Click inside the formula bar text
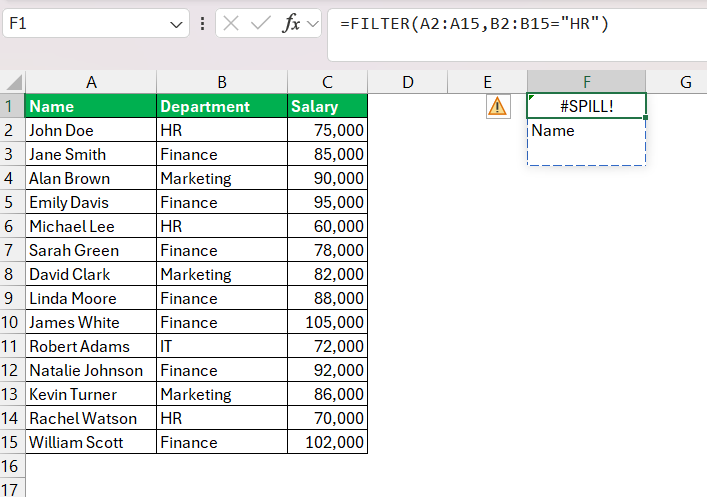Viewport: 707px width, 497px height. (474, 23)
